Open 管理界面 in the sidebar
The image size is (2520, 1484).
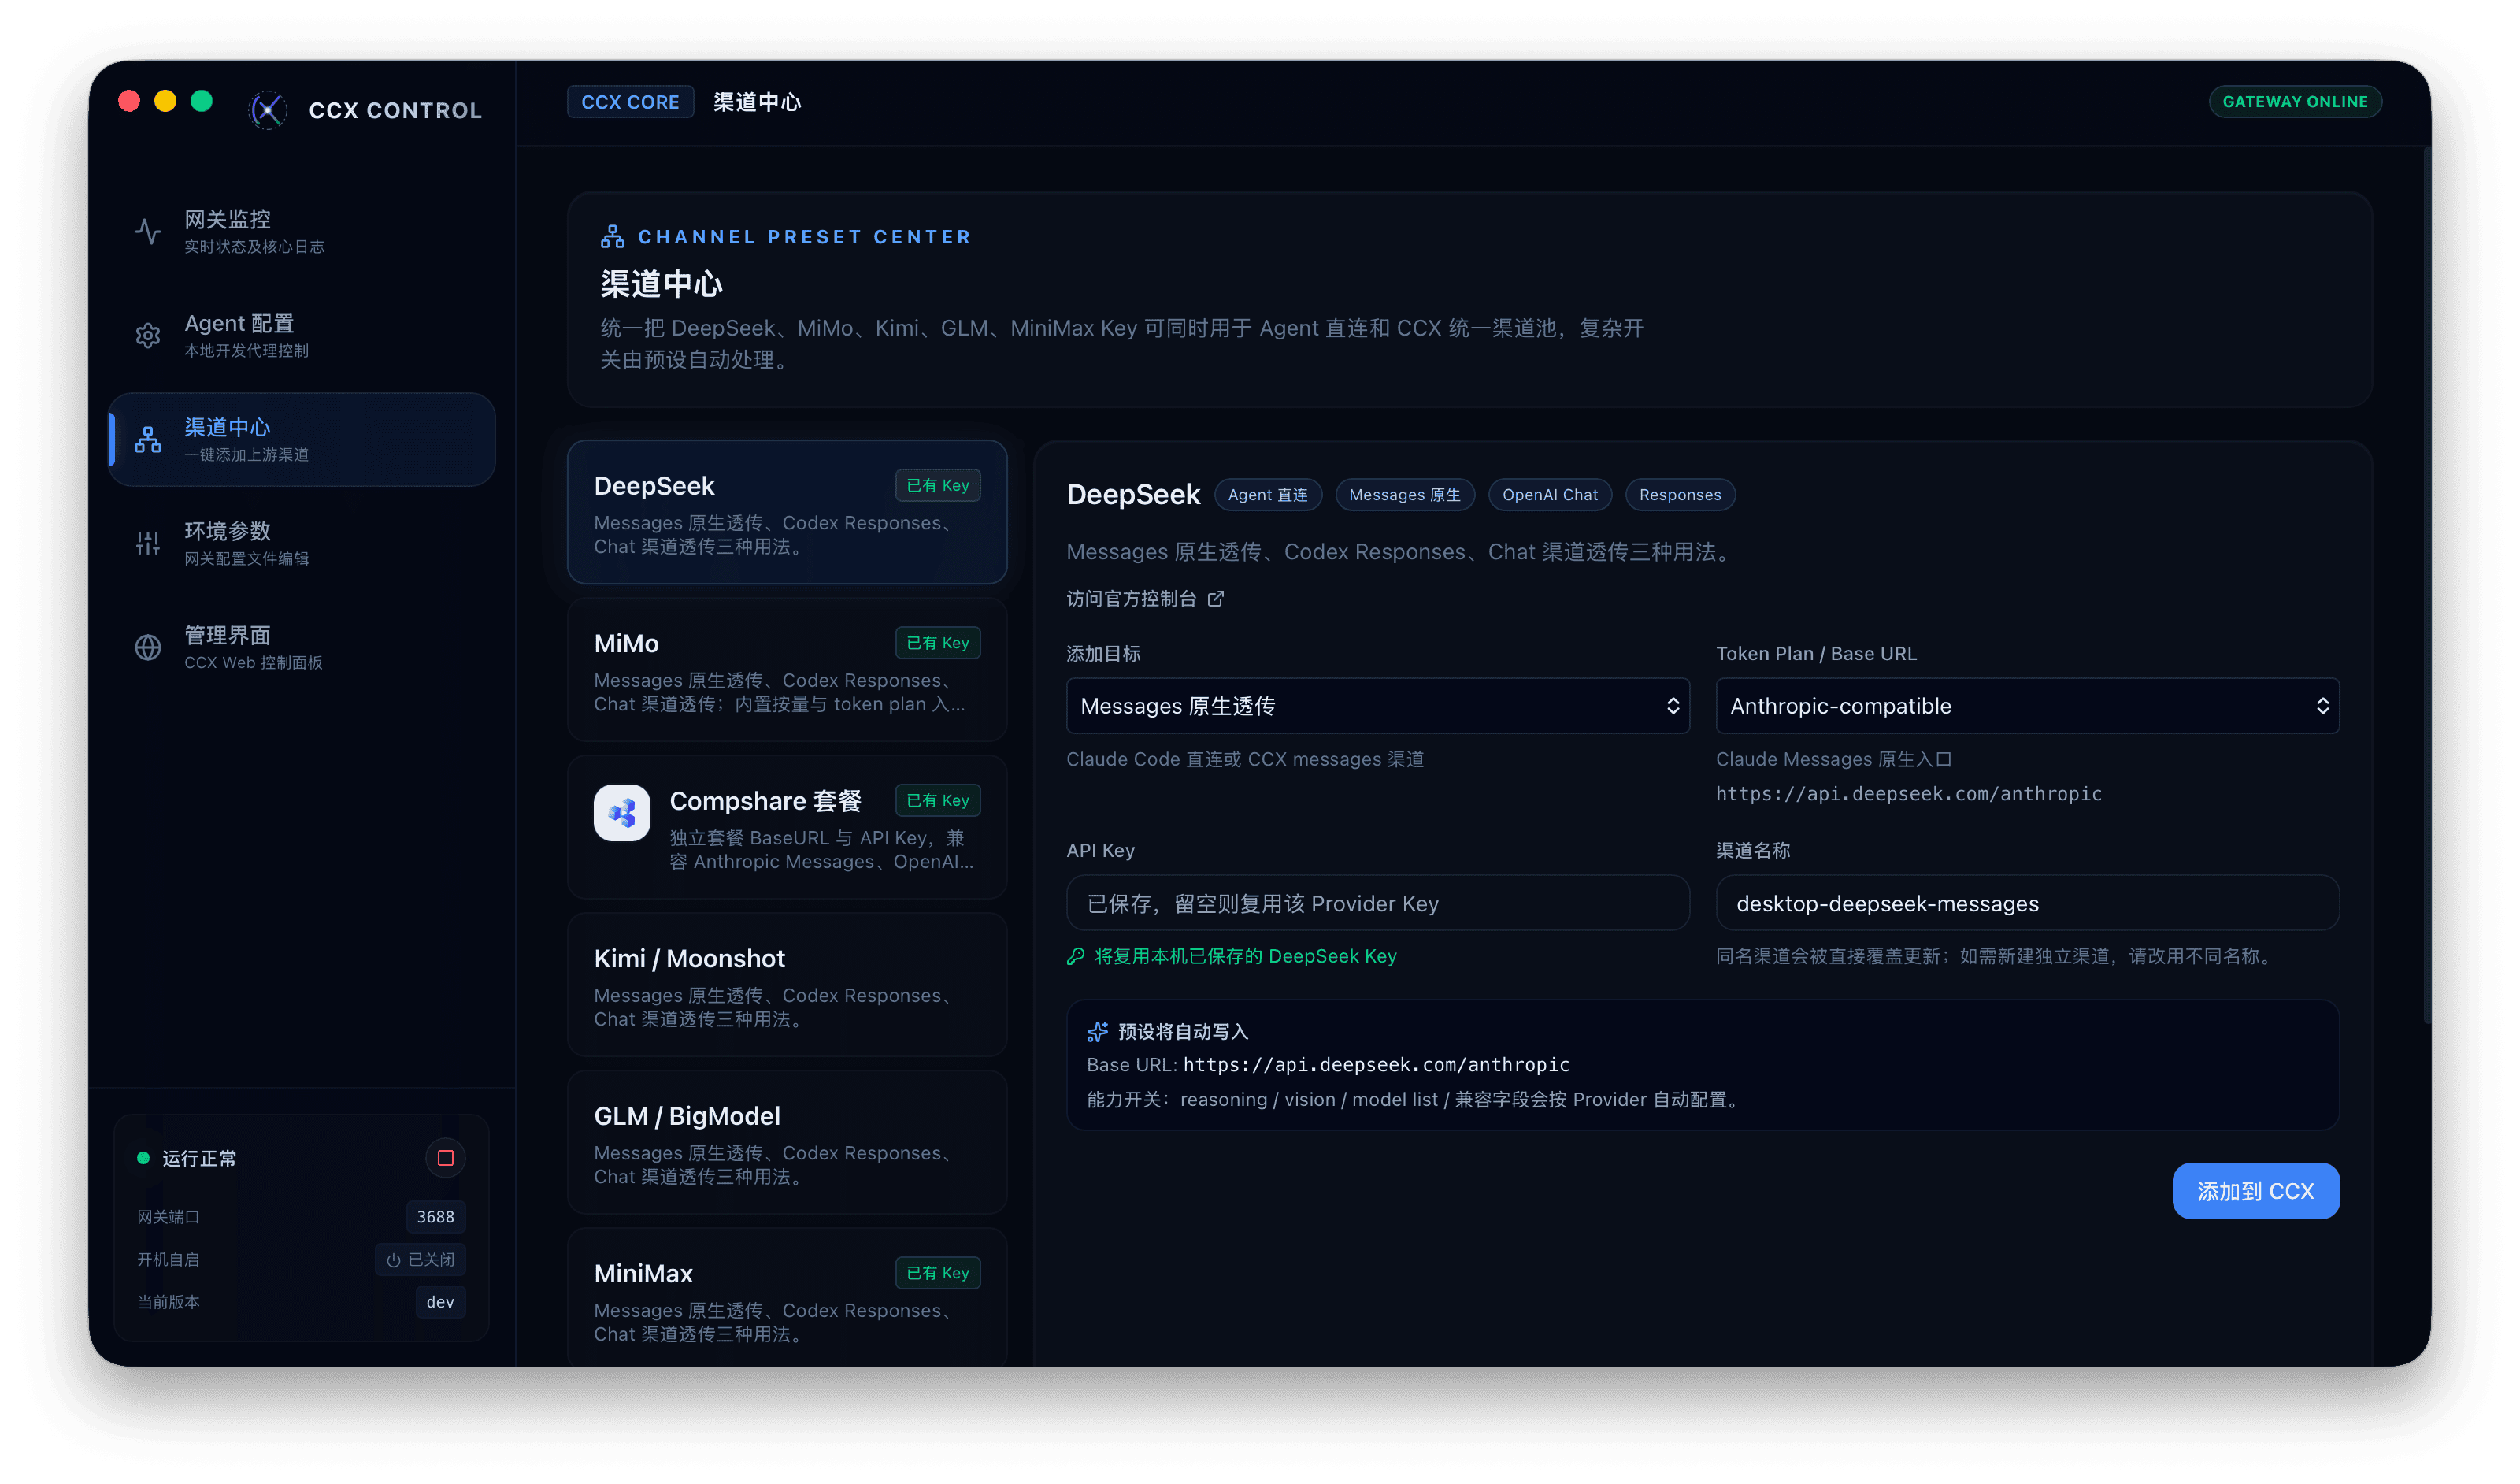(x=302, y=648)
